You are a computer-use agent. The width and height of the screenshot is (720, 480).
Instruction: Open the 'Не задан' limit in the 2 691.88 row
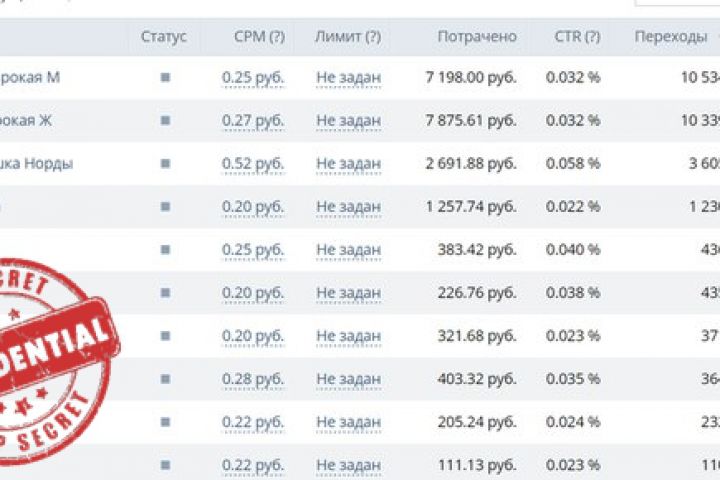click(x=348, y=163)
